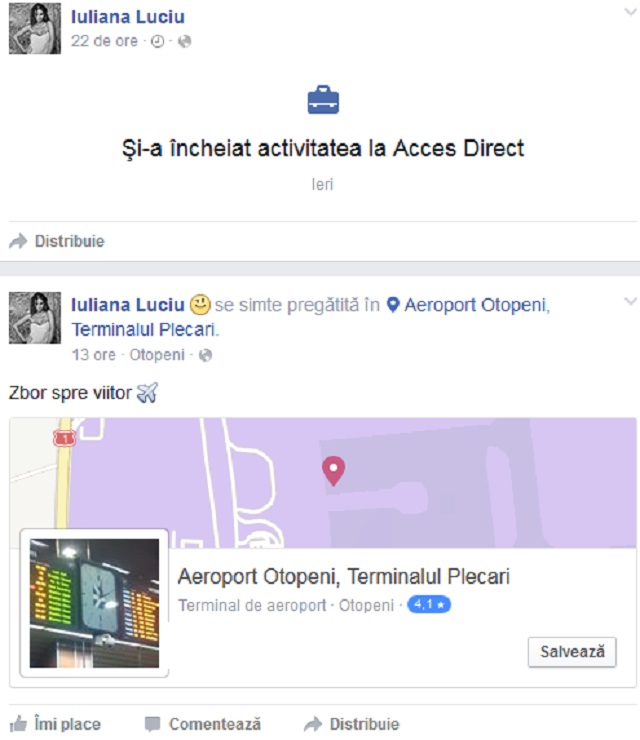Click the briefcase work icon
Viewport: 640px width, 740px height.
coord(323,100)
